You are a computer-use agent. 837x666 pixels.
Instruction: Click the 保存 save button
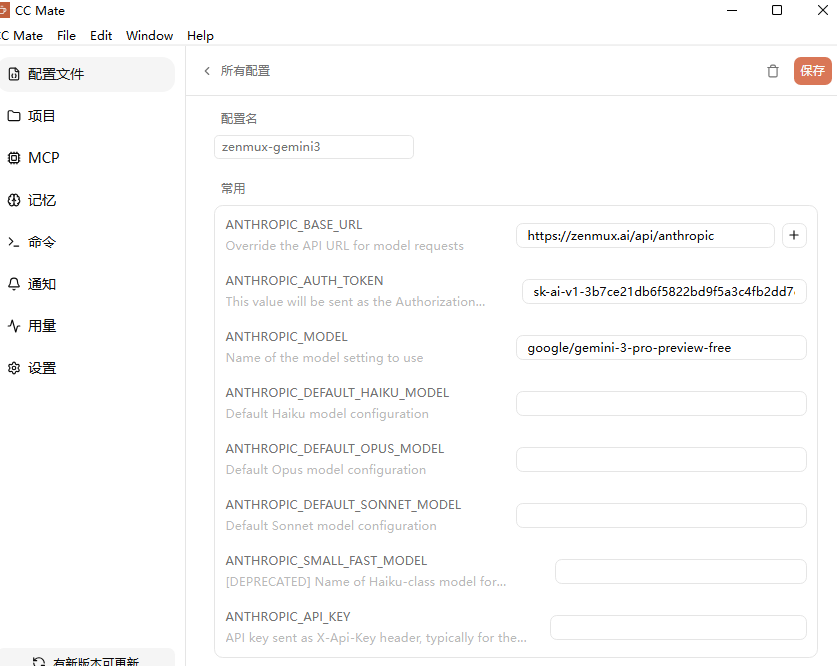(x=812, y=71)
